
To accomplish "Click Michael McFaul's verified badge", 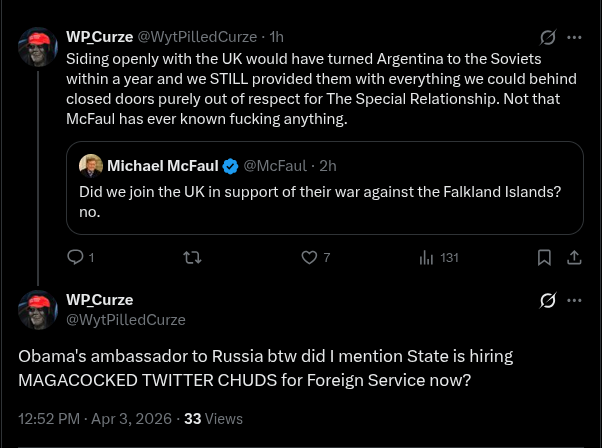I will pos(230,166).
